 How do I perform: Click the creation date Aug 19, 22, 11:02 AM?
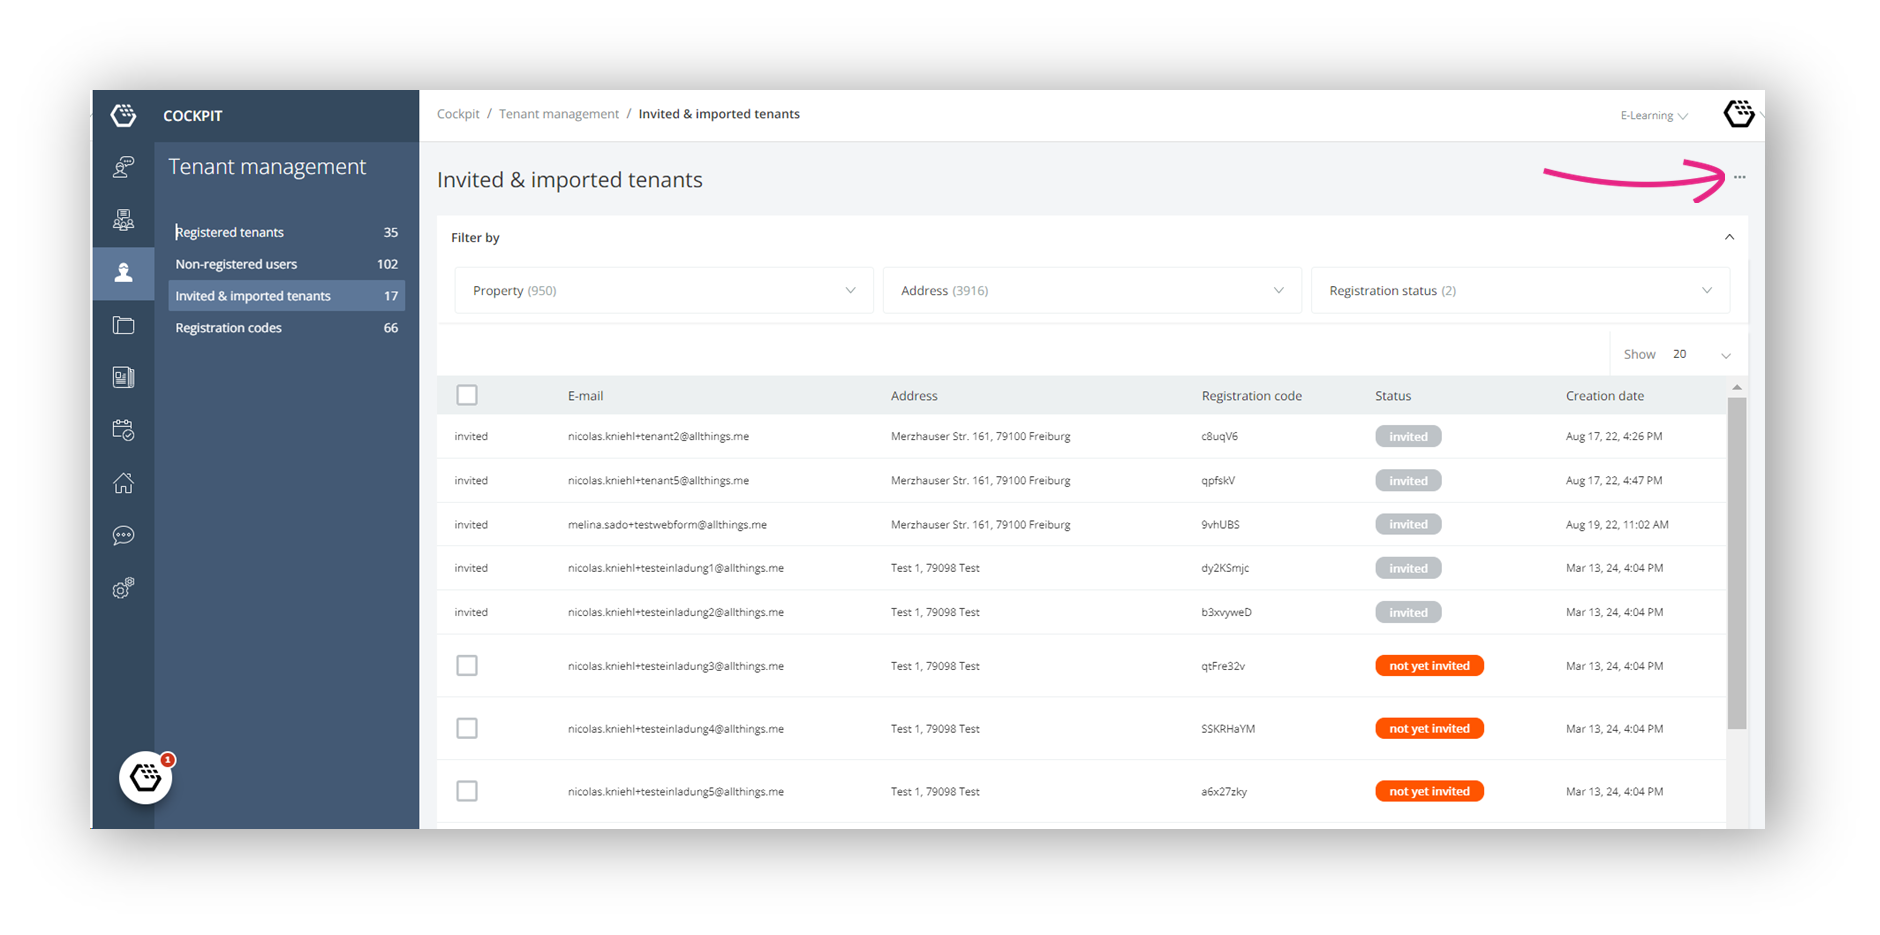coord(1617,524)
